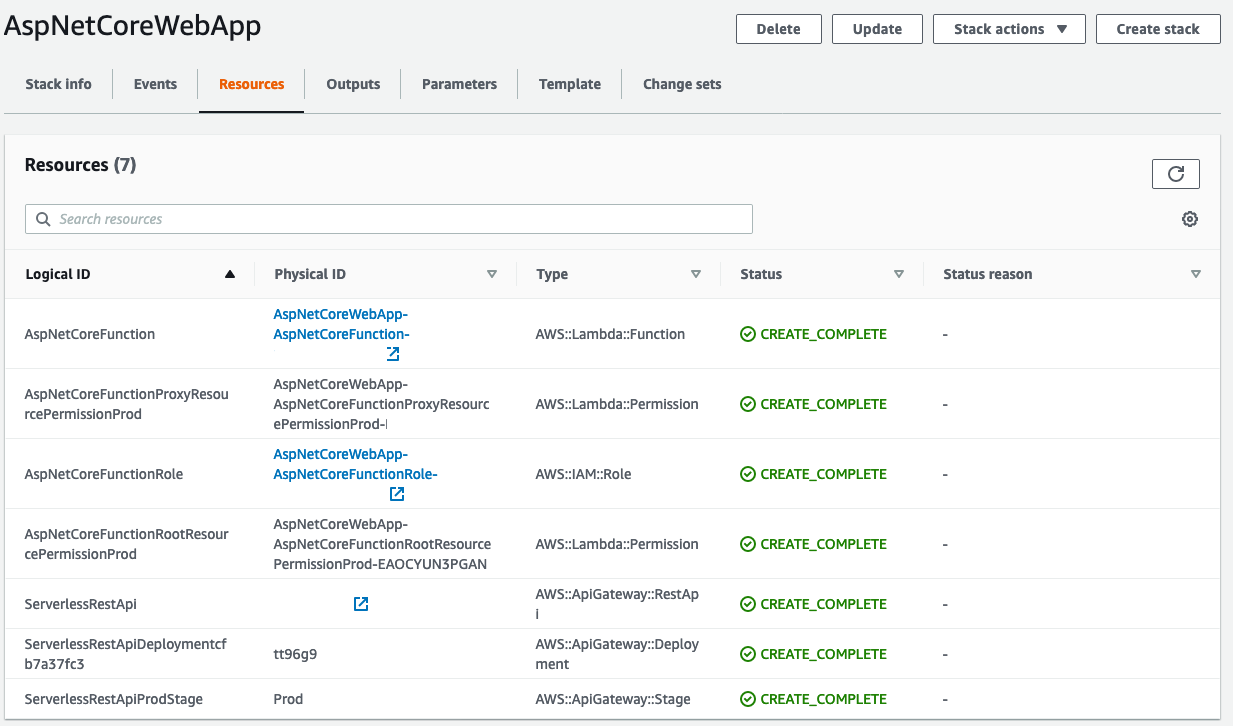
Task: Sort by Logical ID ascending arrow
Action: pyautogui.click(x=230, y=274)
